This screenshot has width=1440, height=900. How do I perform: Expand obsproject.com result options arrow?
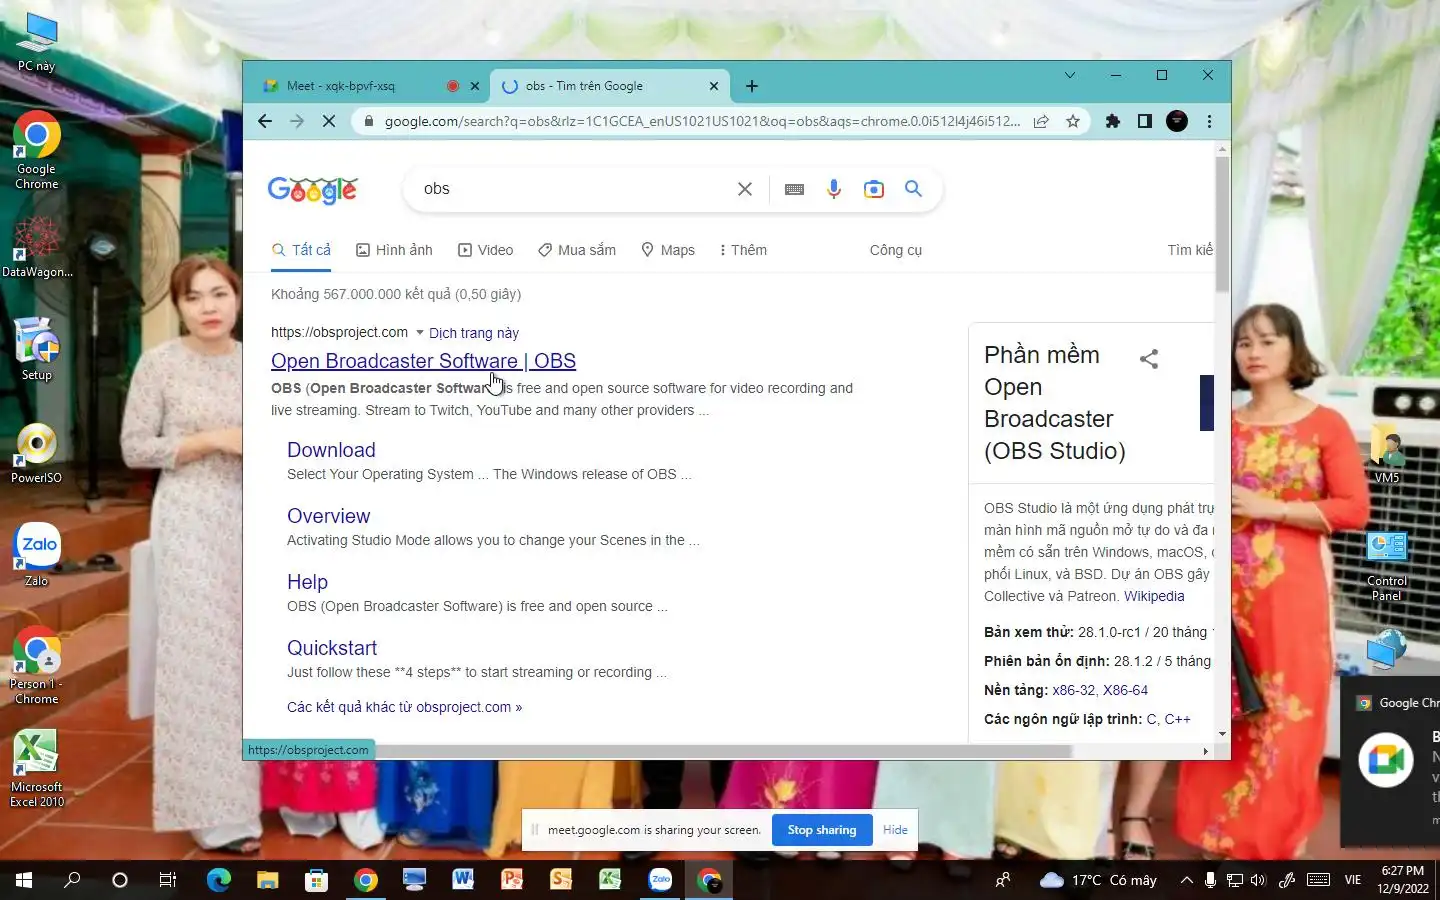pos(419,333)
